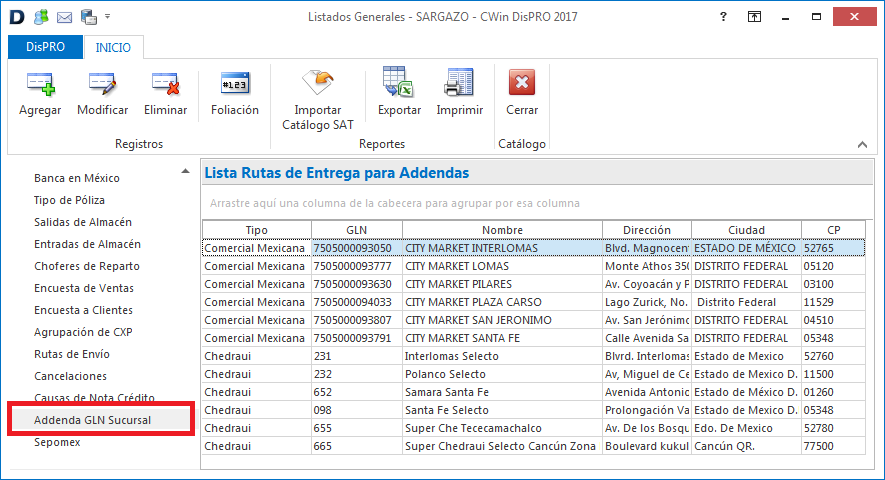Select Causas de Nota Crédito in sidebar
885x480 pixels.
point(94,397)
